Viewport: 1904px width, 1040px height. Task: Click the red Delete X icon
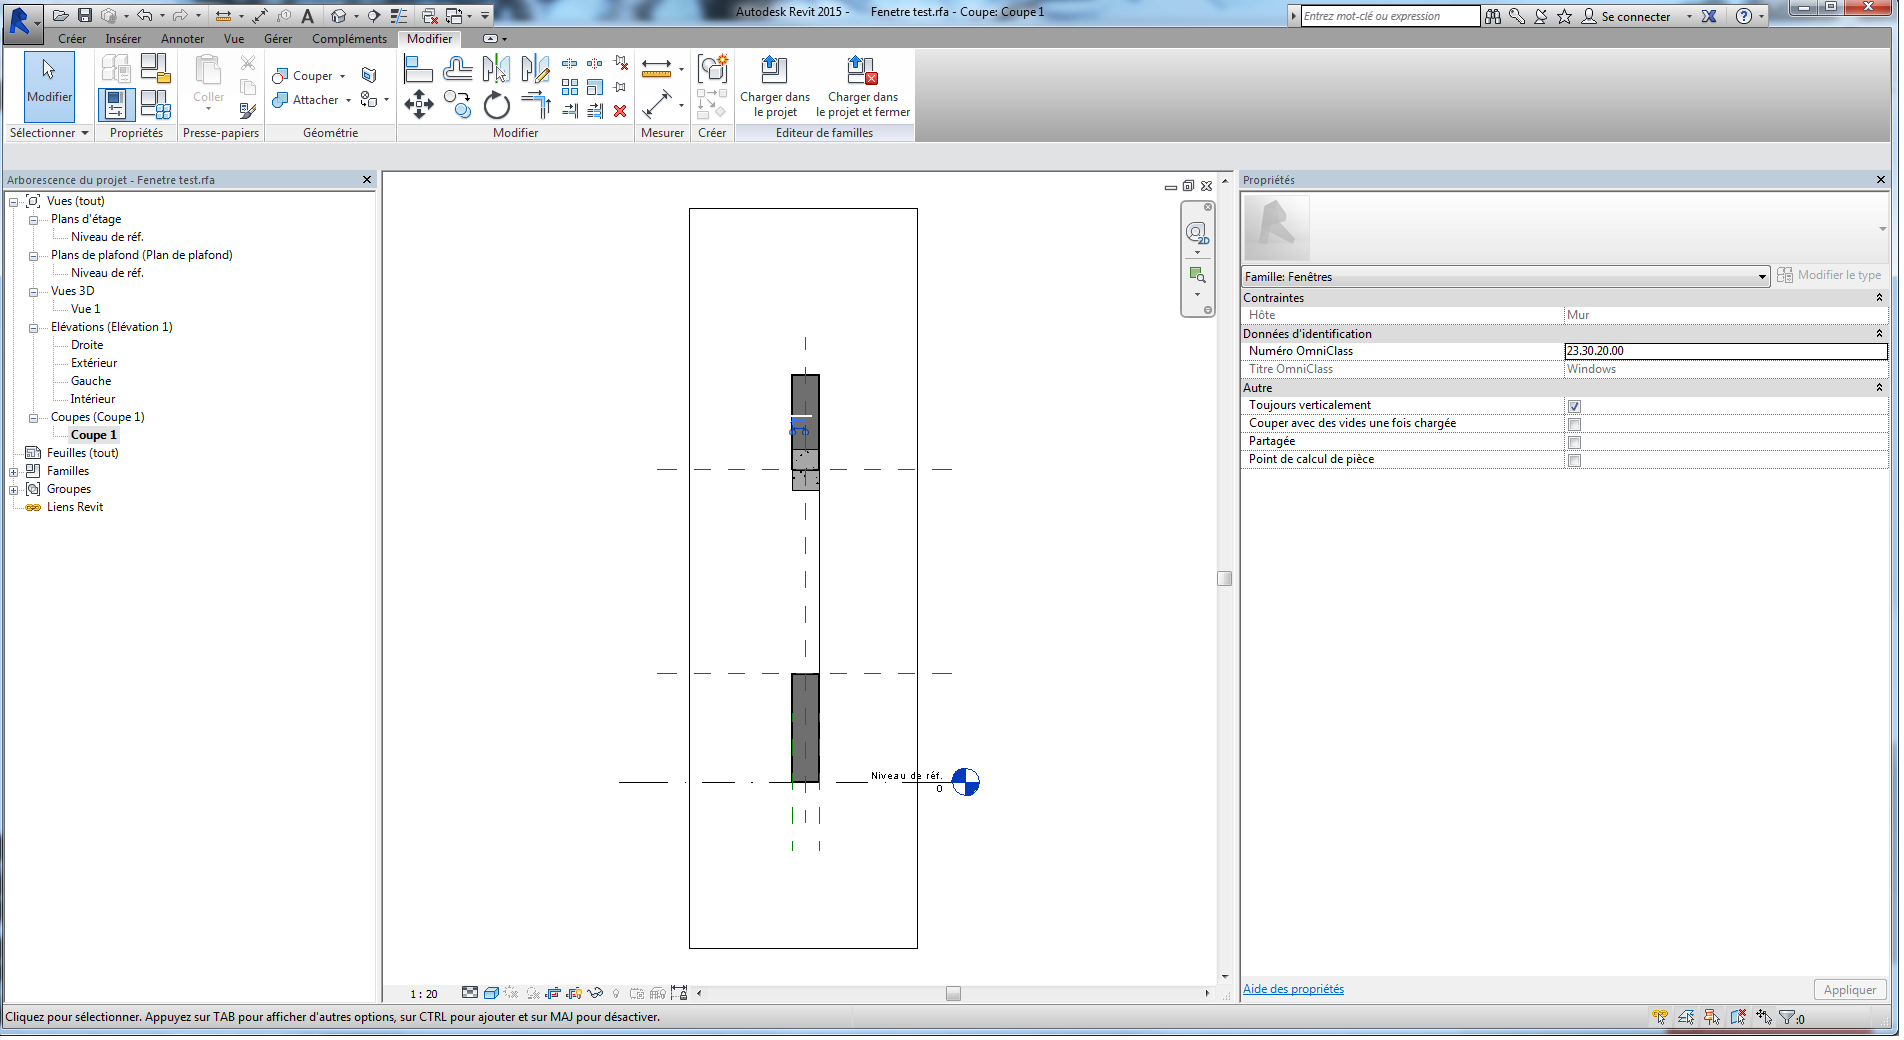click(620, 111)
